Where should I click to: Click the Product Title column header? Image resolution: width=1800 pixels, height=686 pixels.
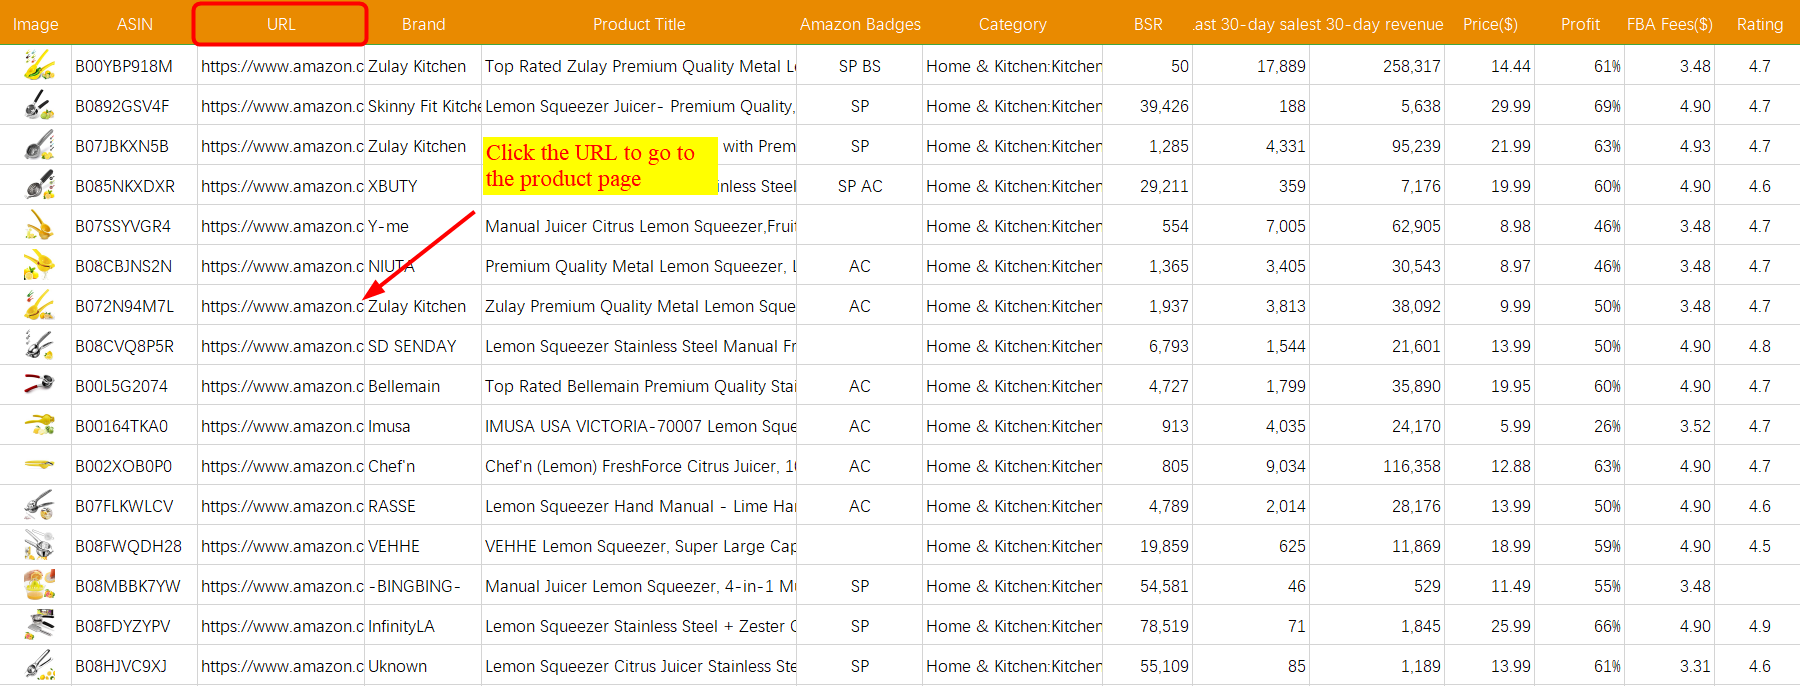(x=639, y=24)
